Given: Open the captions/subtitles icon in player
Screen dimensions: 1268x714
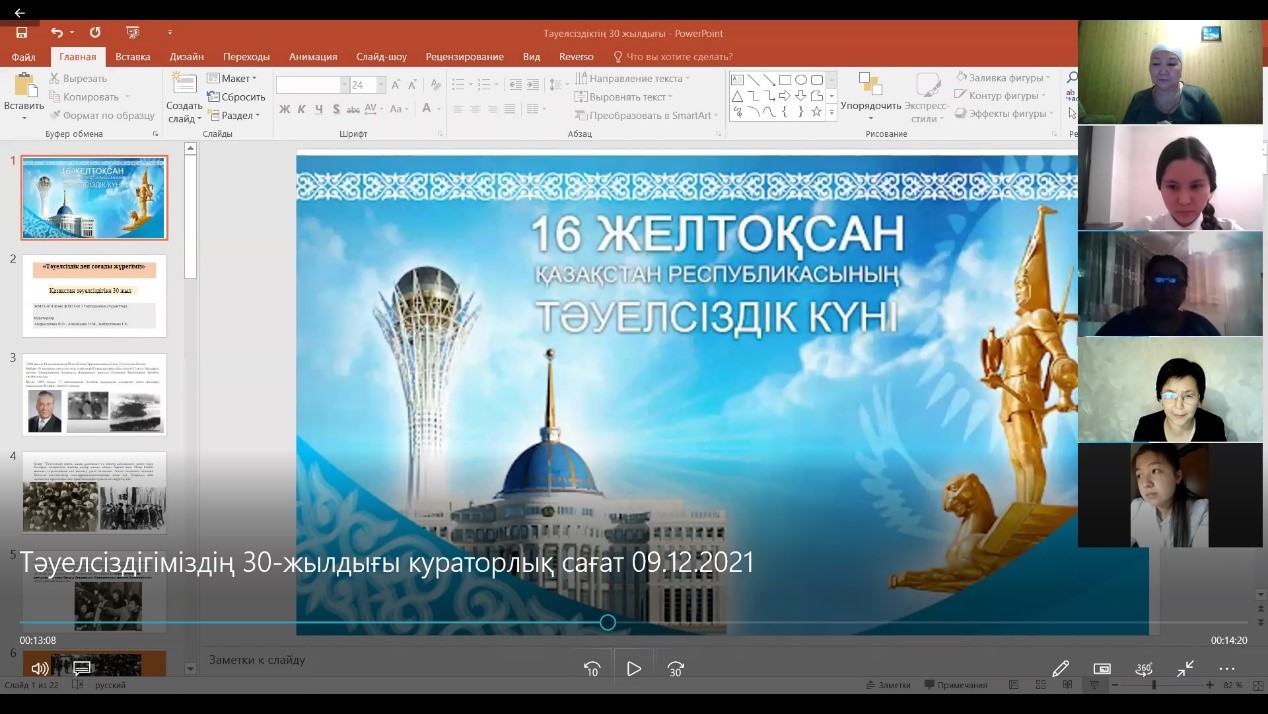Looking at the screenshot, I should point(82,668).
